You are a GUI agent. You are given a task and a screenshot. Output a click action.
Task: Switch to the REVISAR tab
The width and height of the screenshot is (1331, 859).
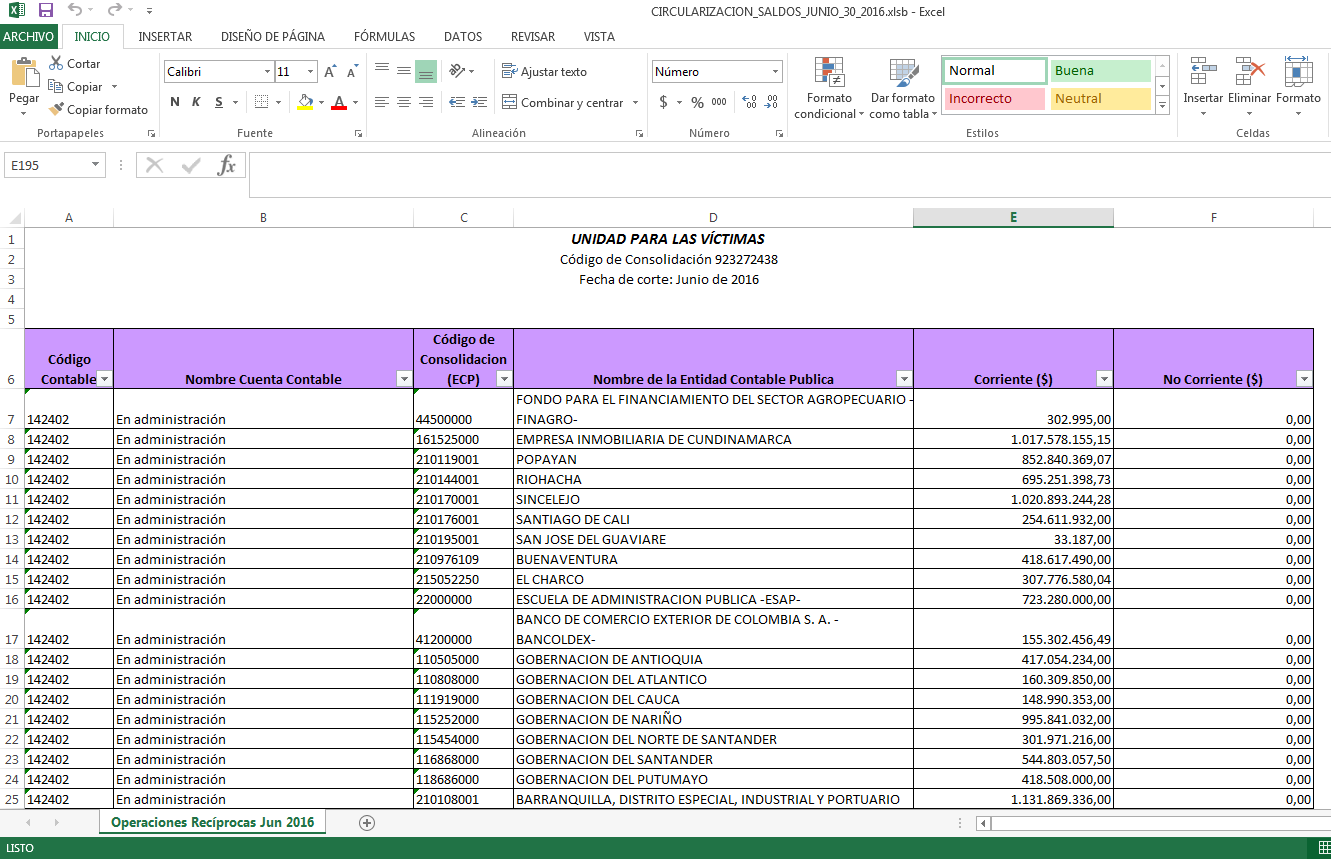(533, 36)
